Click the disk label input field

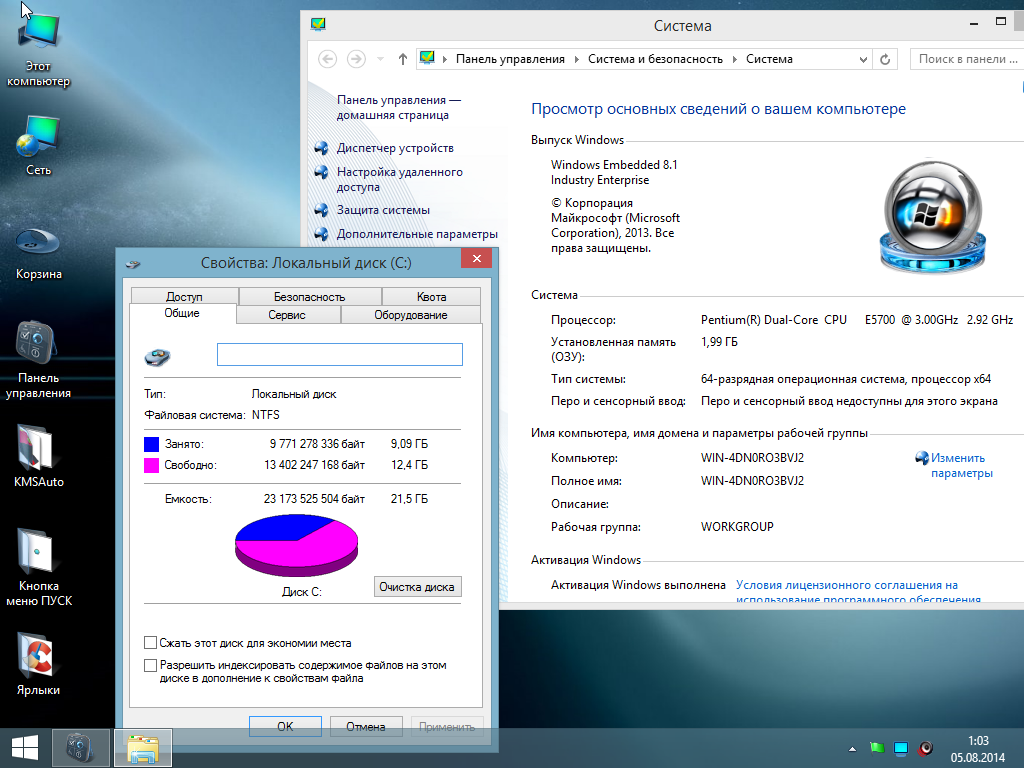click(x=340, y=355)
